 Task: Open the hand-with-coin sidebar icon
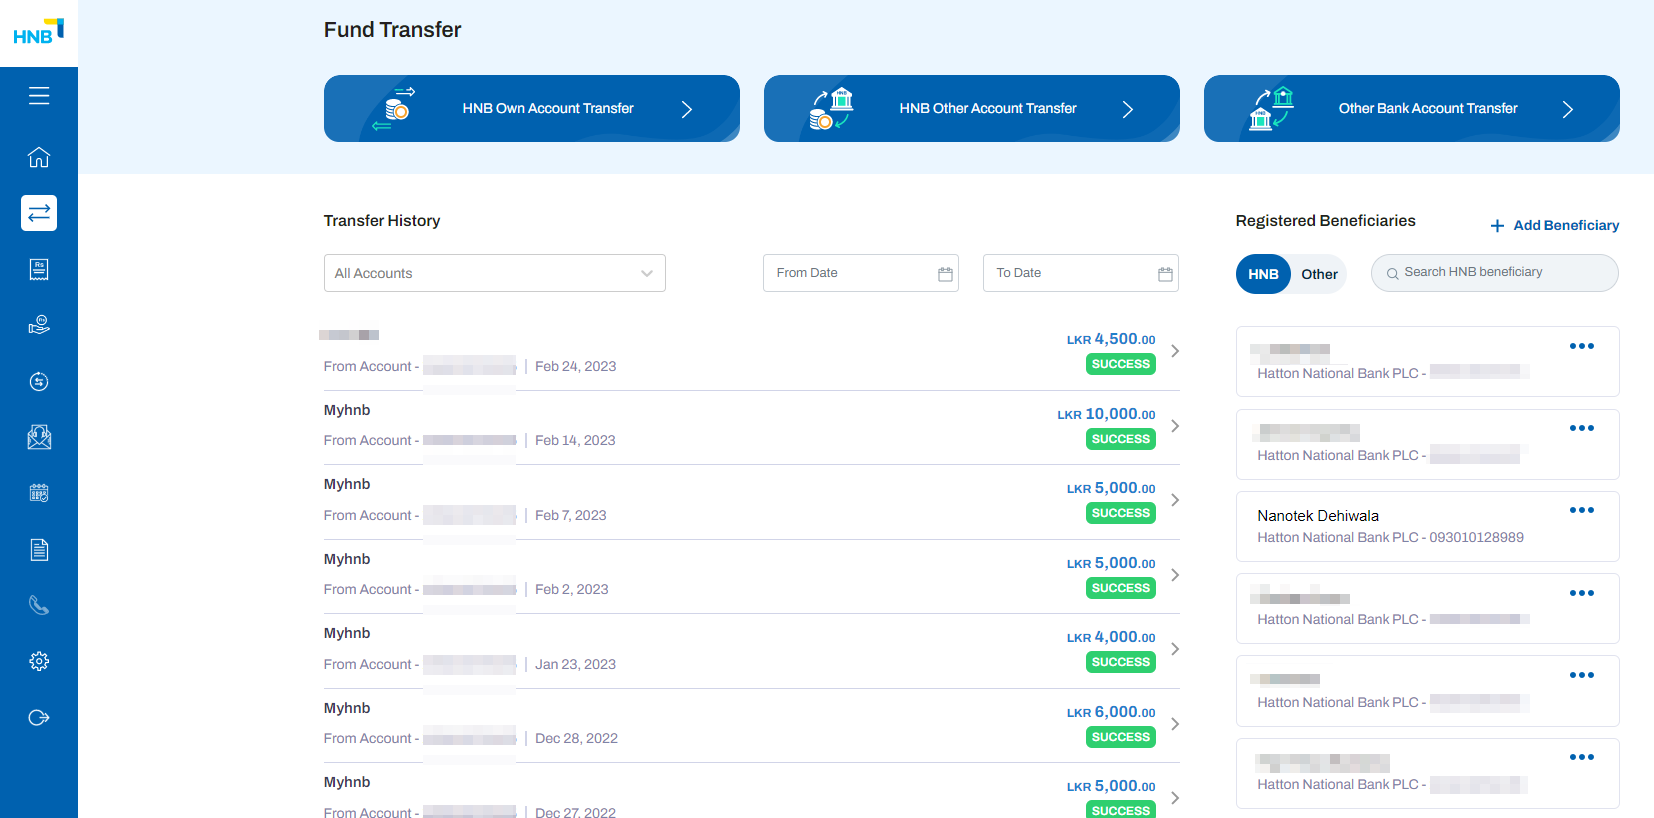coord(39,325)
